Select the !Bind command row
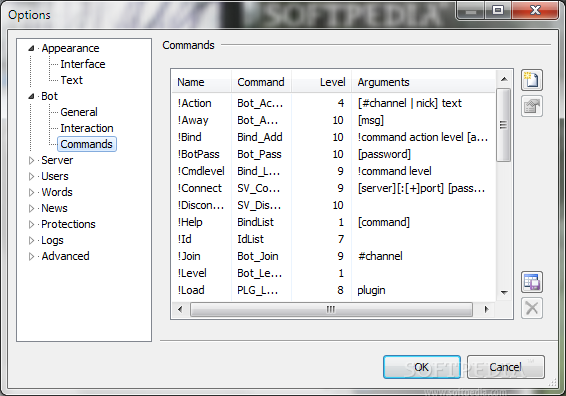This screenshot has width=566, height=396. pos(334,137)
